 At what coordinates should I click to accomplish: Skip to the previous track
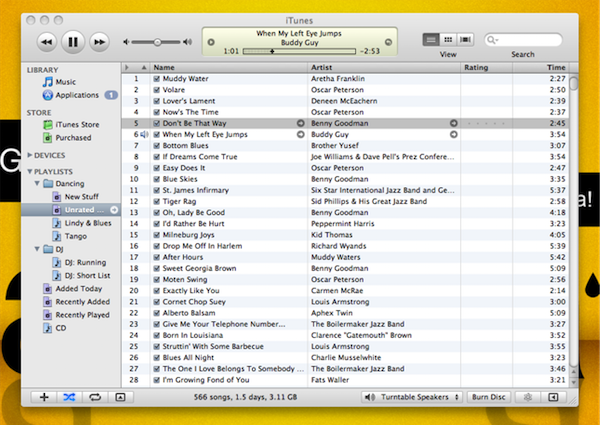(47, 42)
